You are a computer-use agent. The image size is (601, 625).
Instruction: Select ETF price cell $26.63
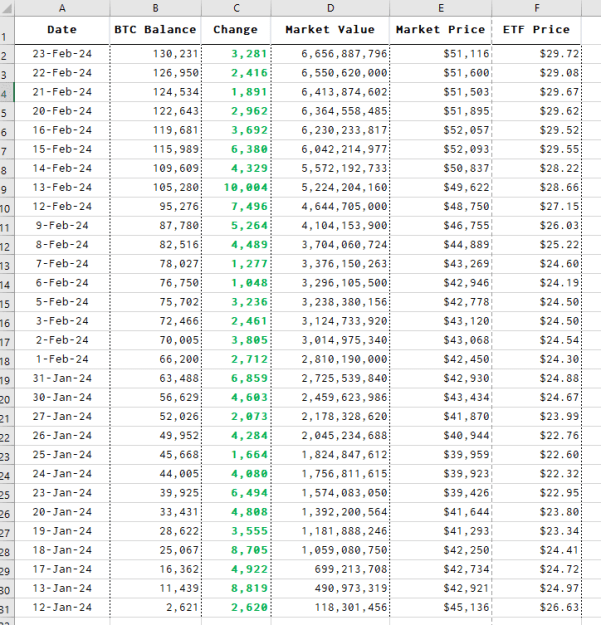[537, 607]
